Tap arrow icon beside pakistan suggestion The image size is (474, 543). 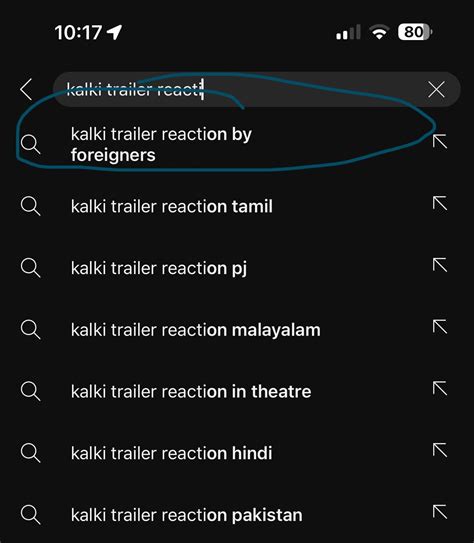pyautogui.click(x=440, y=511)
